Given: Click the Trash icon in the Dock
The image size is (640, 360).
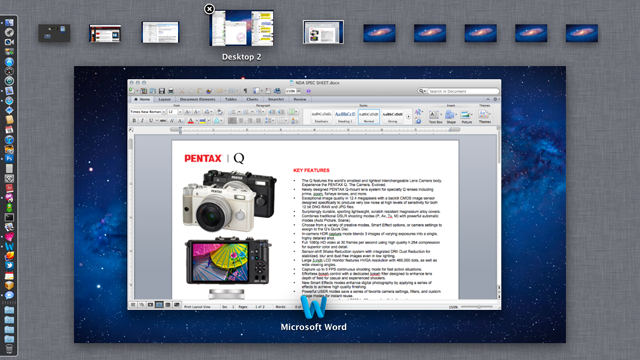Looking at the screenshot, I should (9, 349).
